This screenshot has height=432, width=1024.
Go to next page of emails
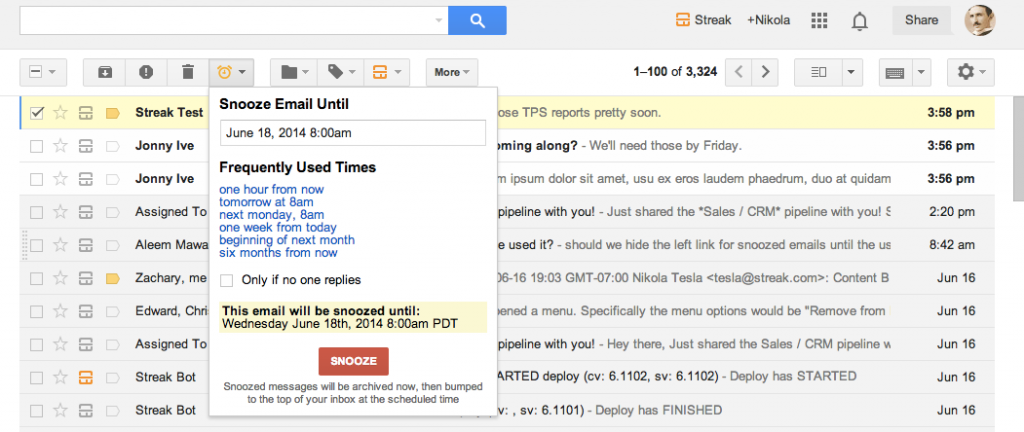point(765,72)
